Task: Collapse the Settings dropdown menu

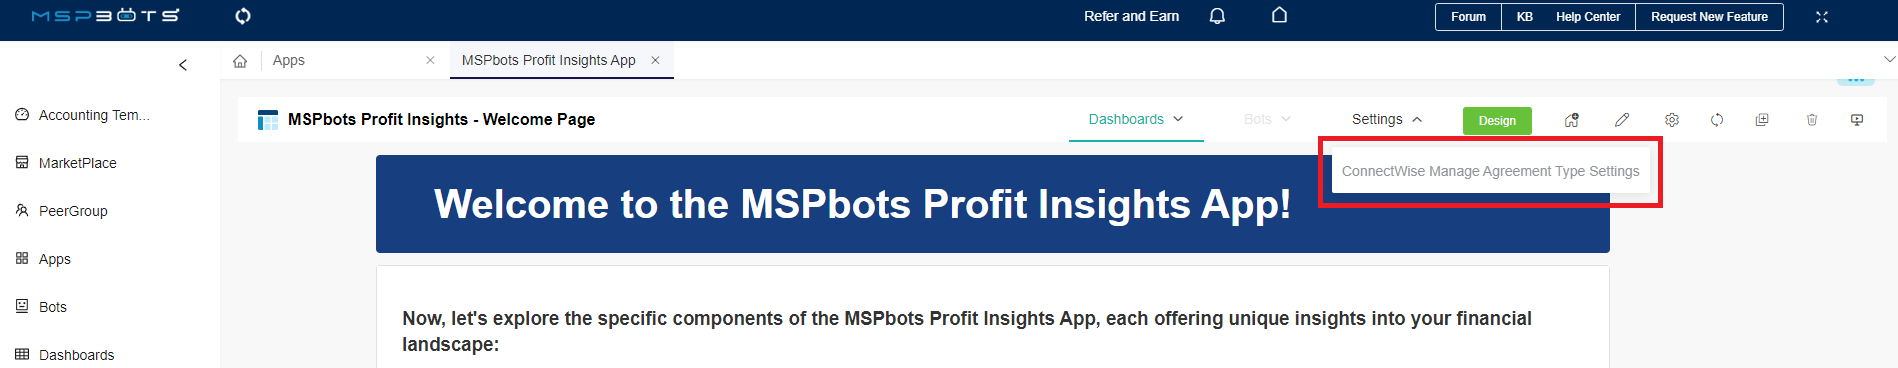Action: coord(1387,119)
